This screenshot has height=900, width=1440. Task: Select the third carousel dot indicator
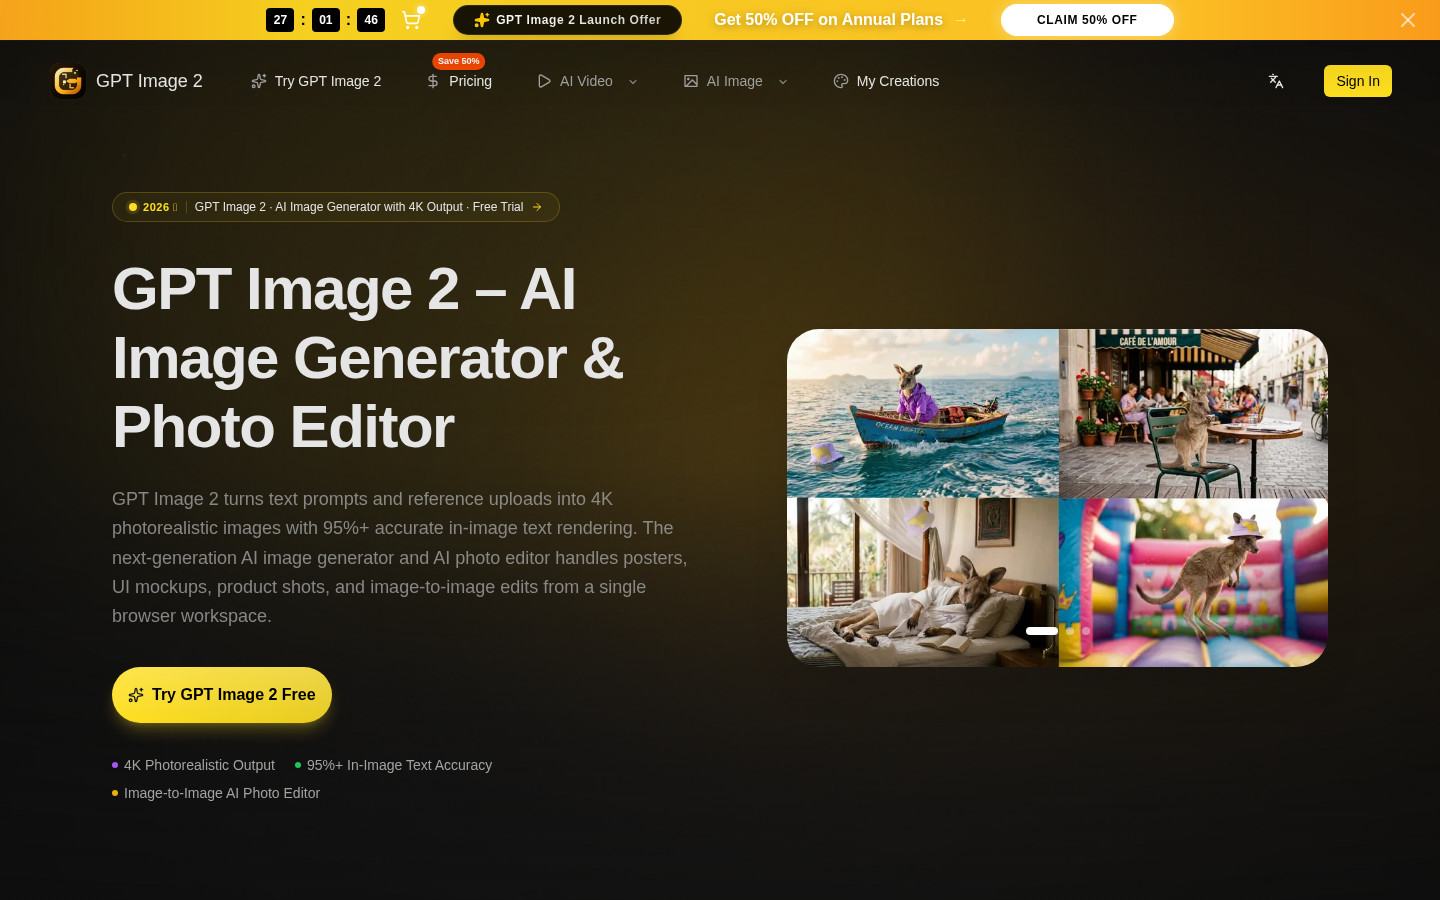tap(1086, 631)
